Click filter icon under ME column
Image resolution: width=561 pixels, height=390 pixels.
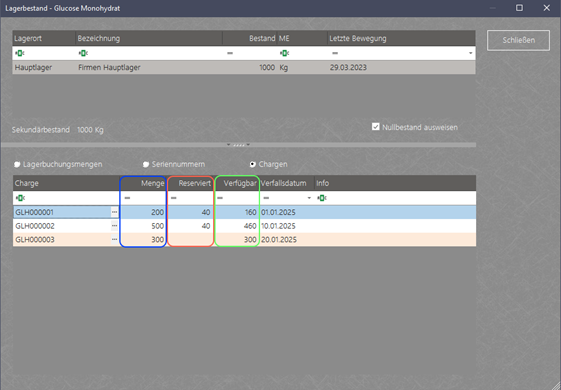coord(284,53)
